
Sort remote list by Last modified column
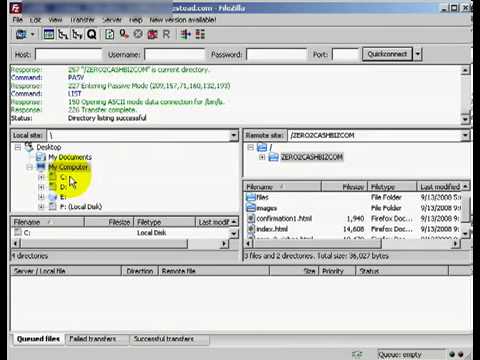pos(440,187)
